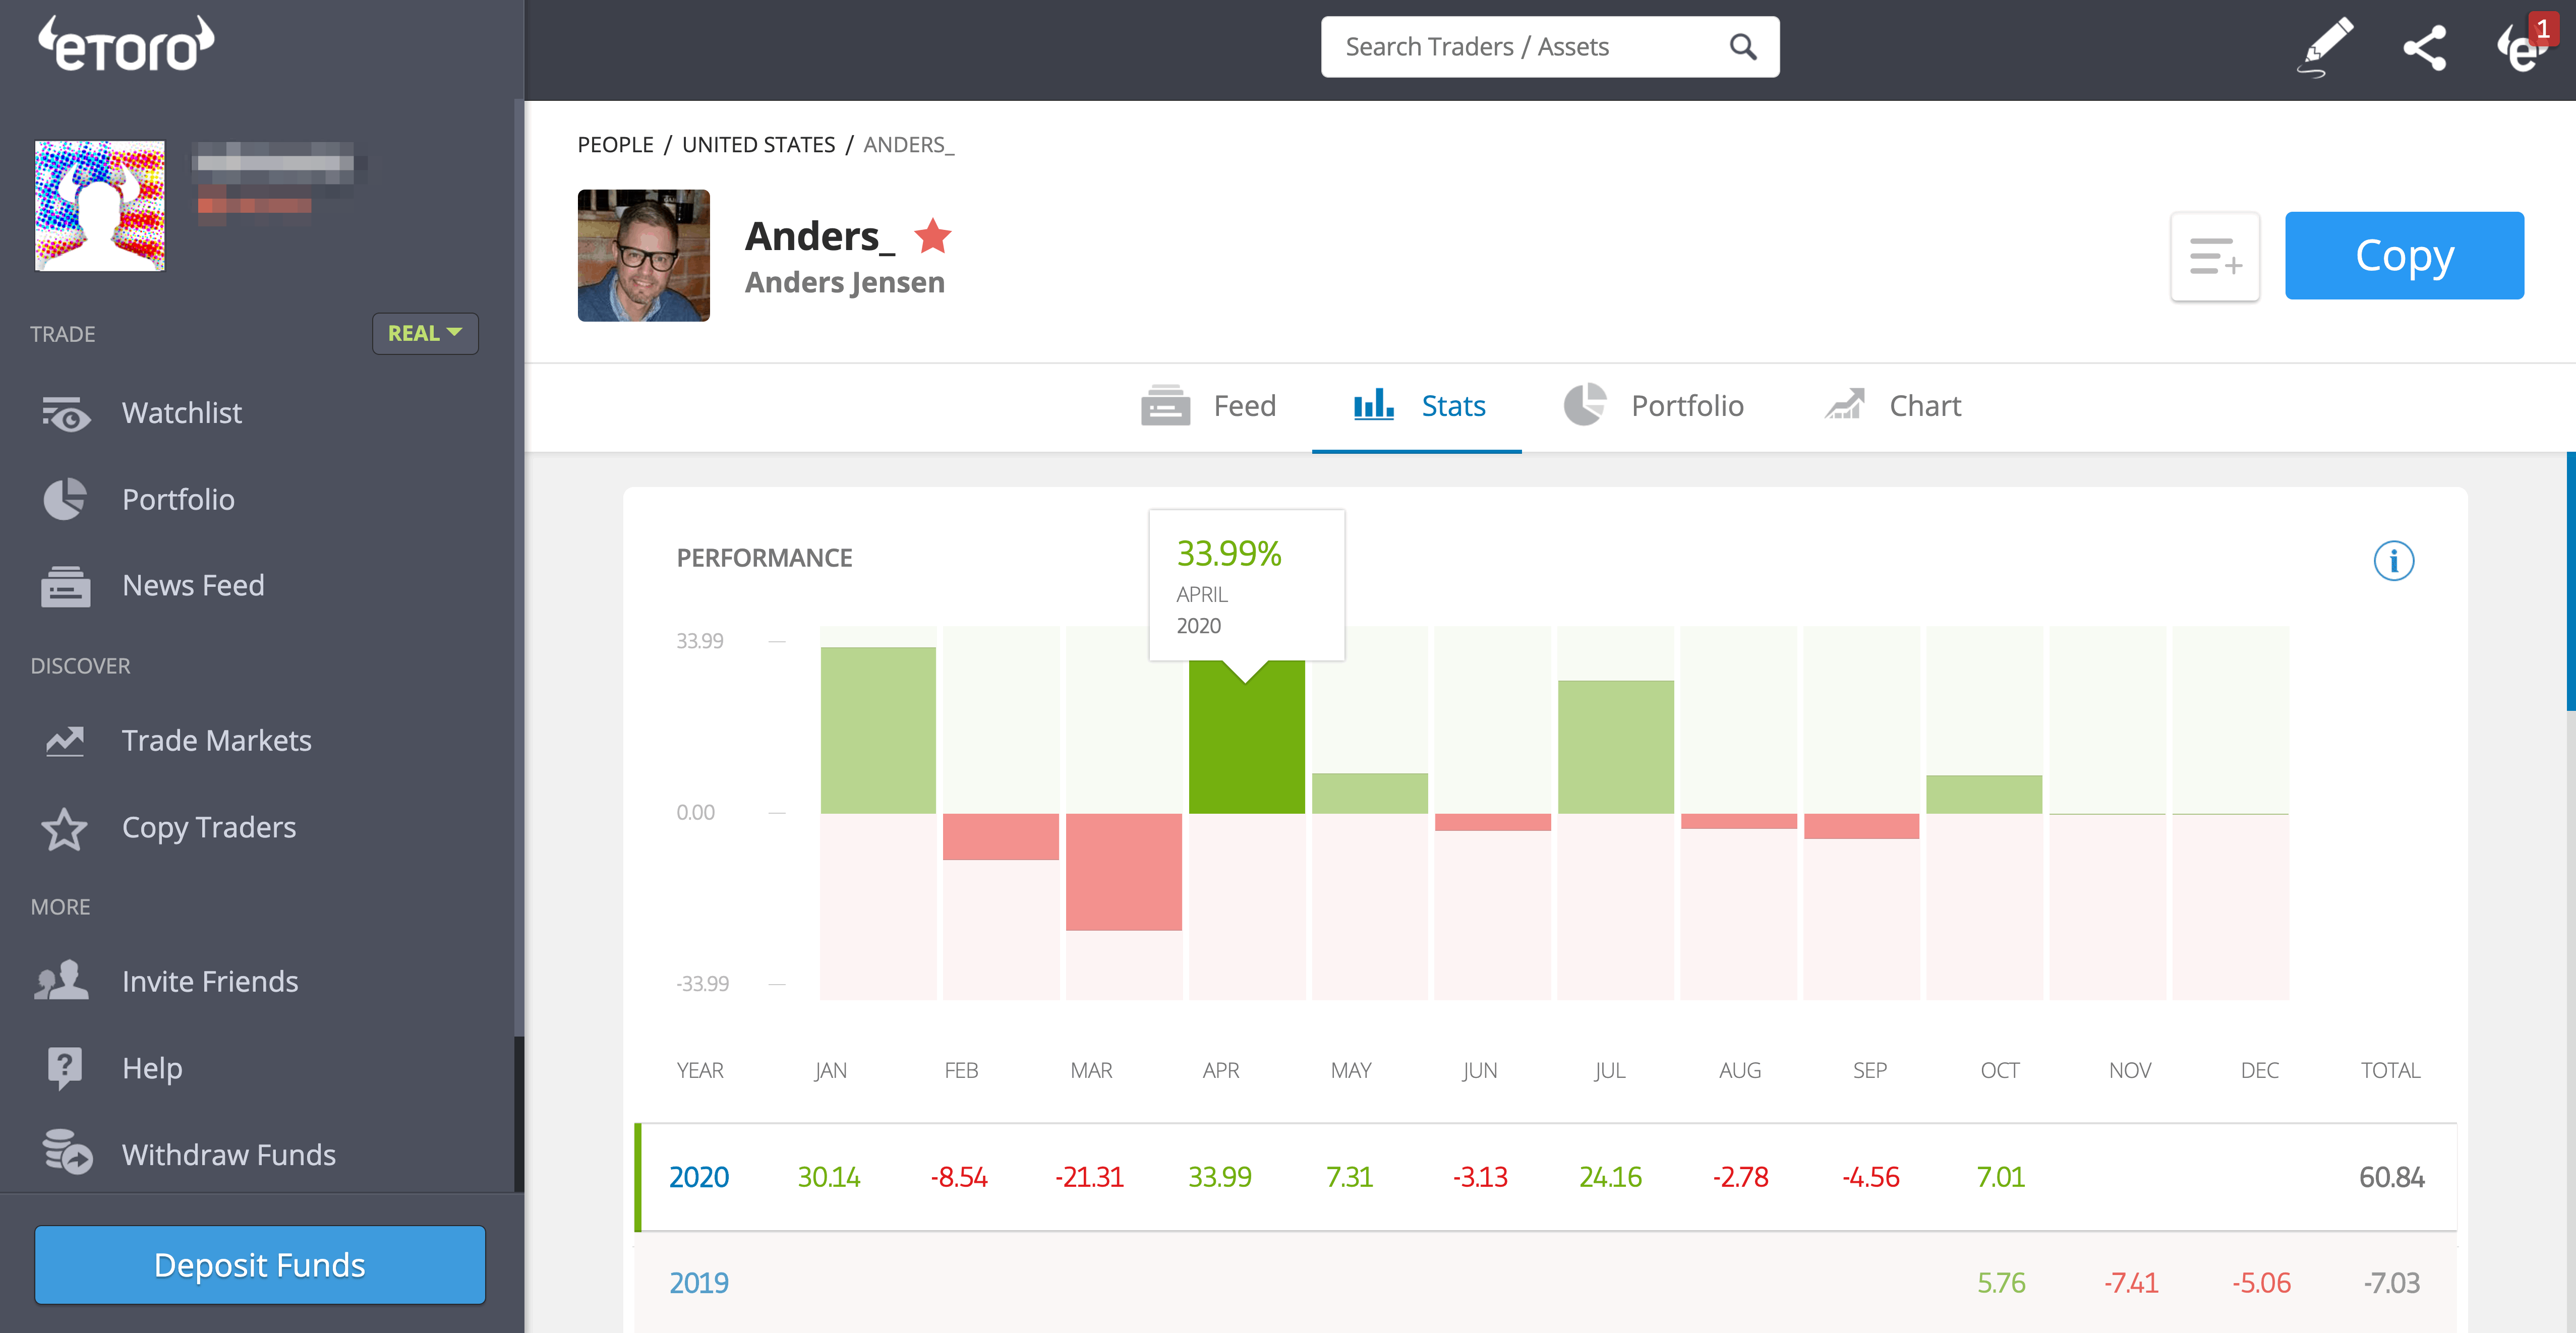
Task: Click the Portfolio pie icon in sidebar
Action: coord(65,499)
